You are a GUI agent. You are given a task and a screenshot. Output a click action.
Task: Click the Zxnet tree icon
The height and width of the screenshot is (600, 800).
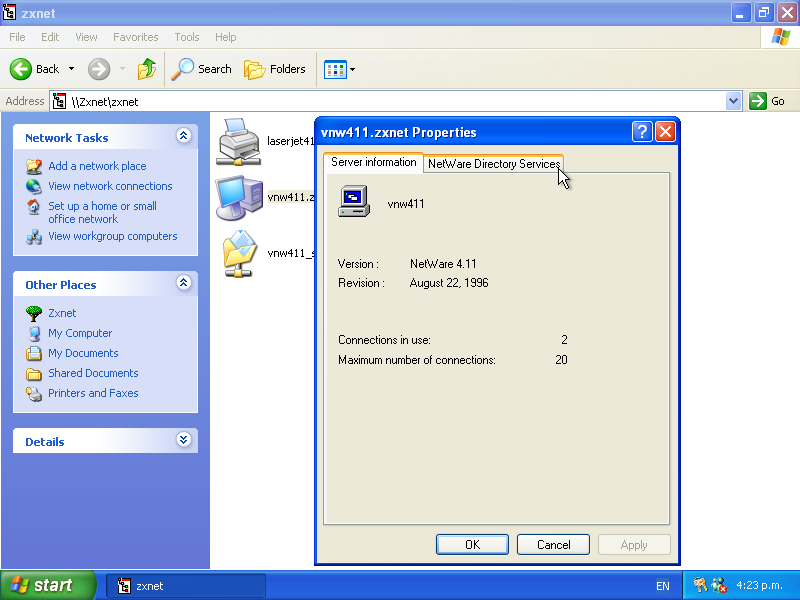click(x=34, y=313)
